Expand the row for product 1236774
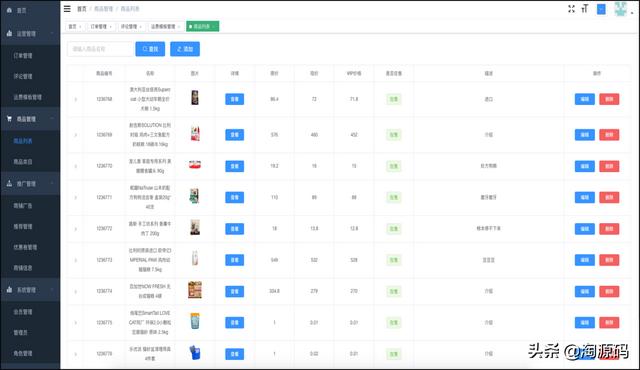 tap(76, 291)
